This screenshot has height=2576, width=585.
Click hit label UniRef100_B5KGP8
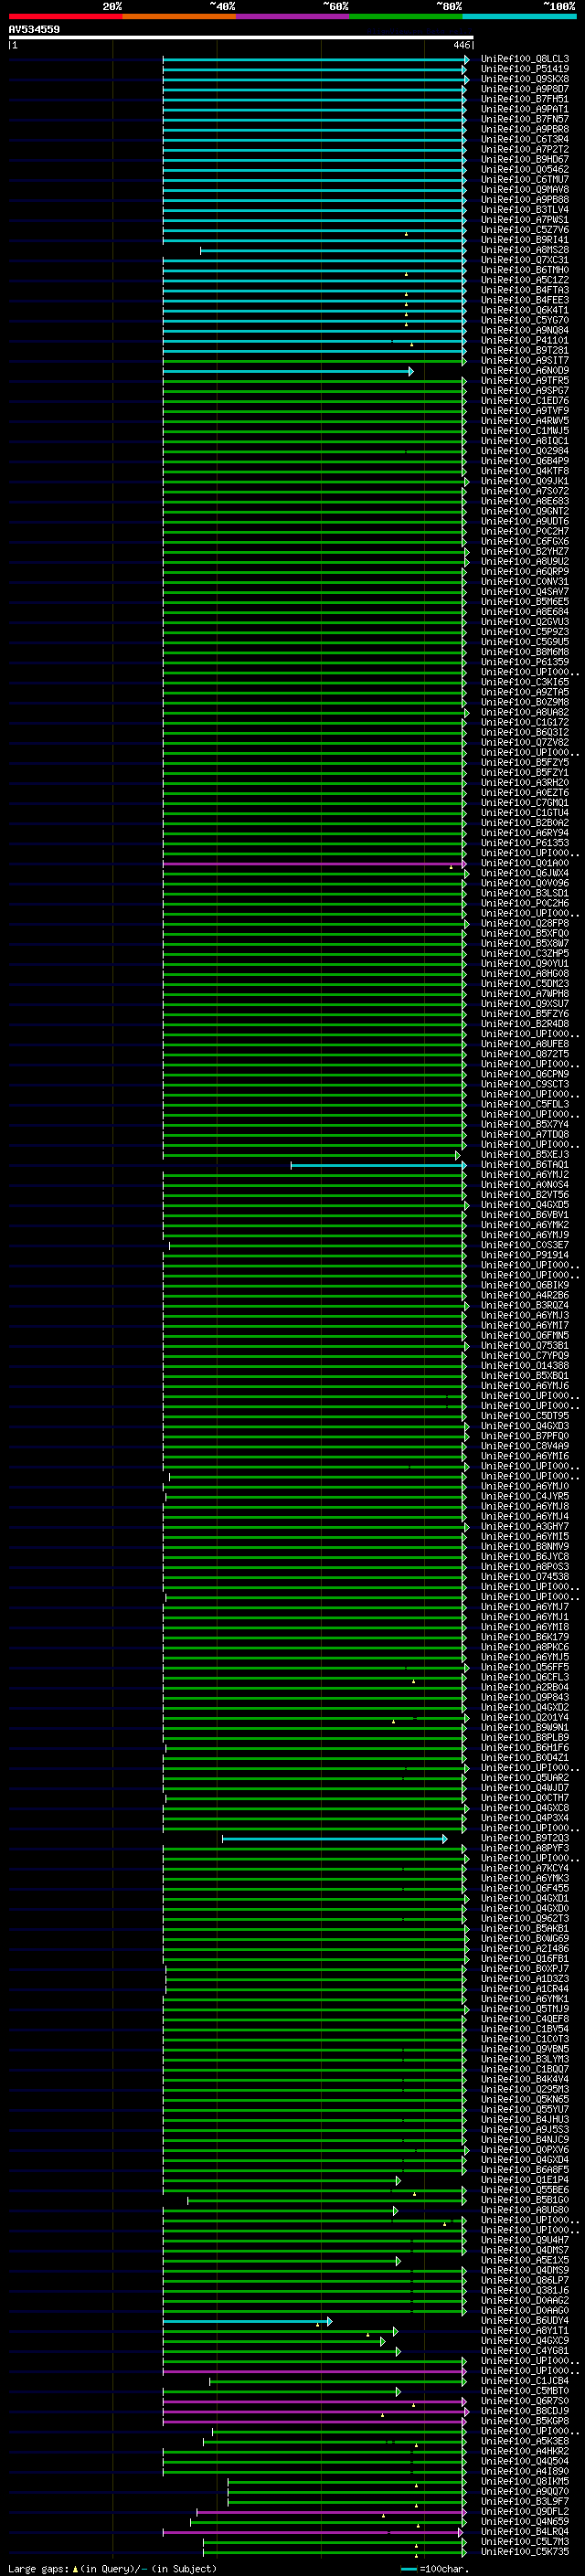click(524, 2421)
